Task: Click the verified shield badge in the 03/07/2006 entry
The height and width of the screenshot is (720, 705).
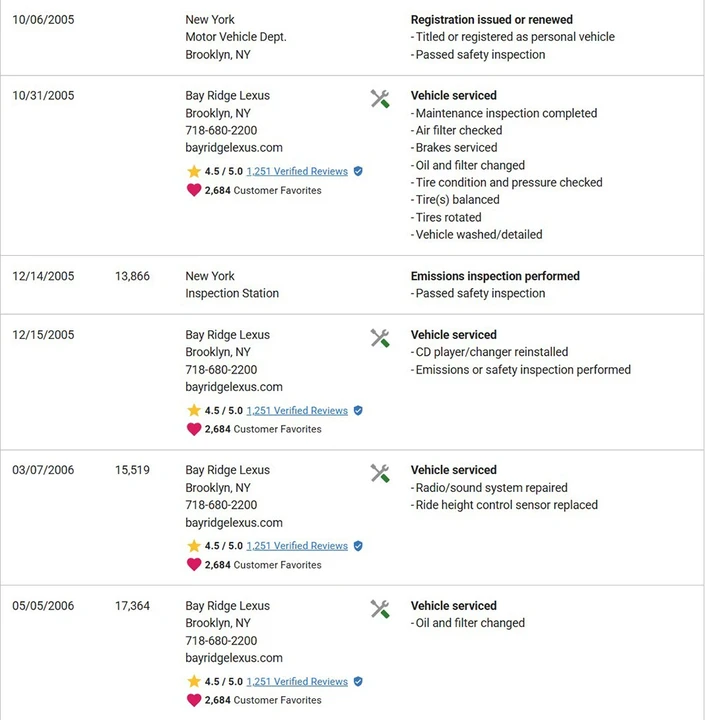Action: [358, 546]
